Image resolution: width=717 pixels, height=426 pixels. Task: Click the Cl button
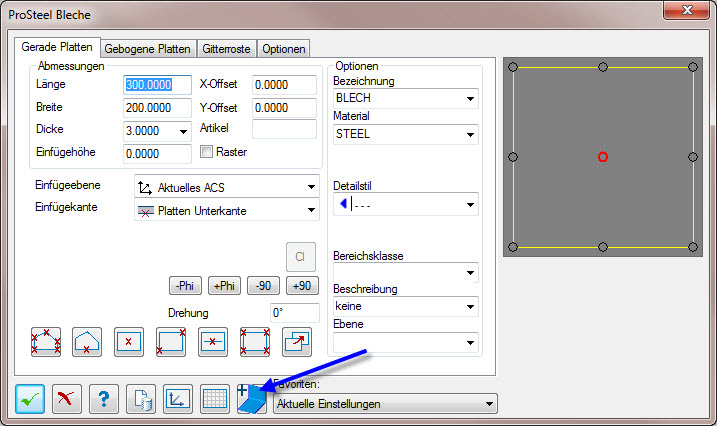(x=300, y=257)
